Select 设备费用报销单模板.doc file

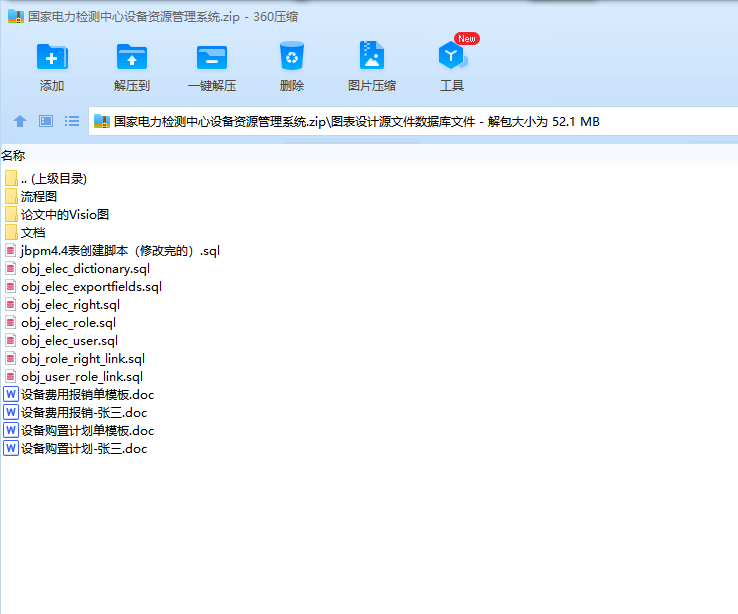[x=79, y=395]
